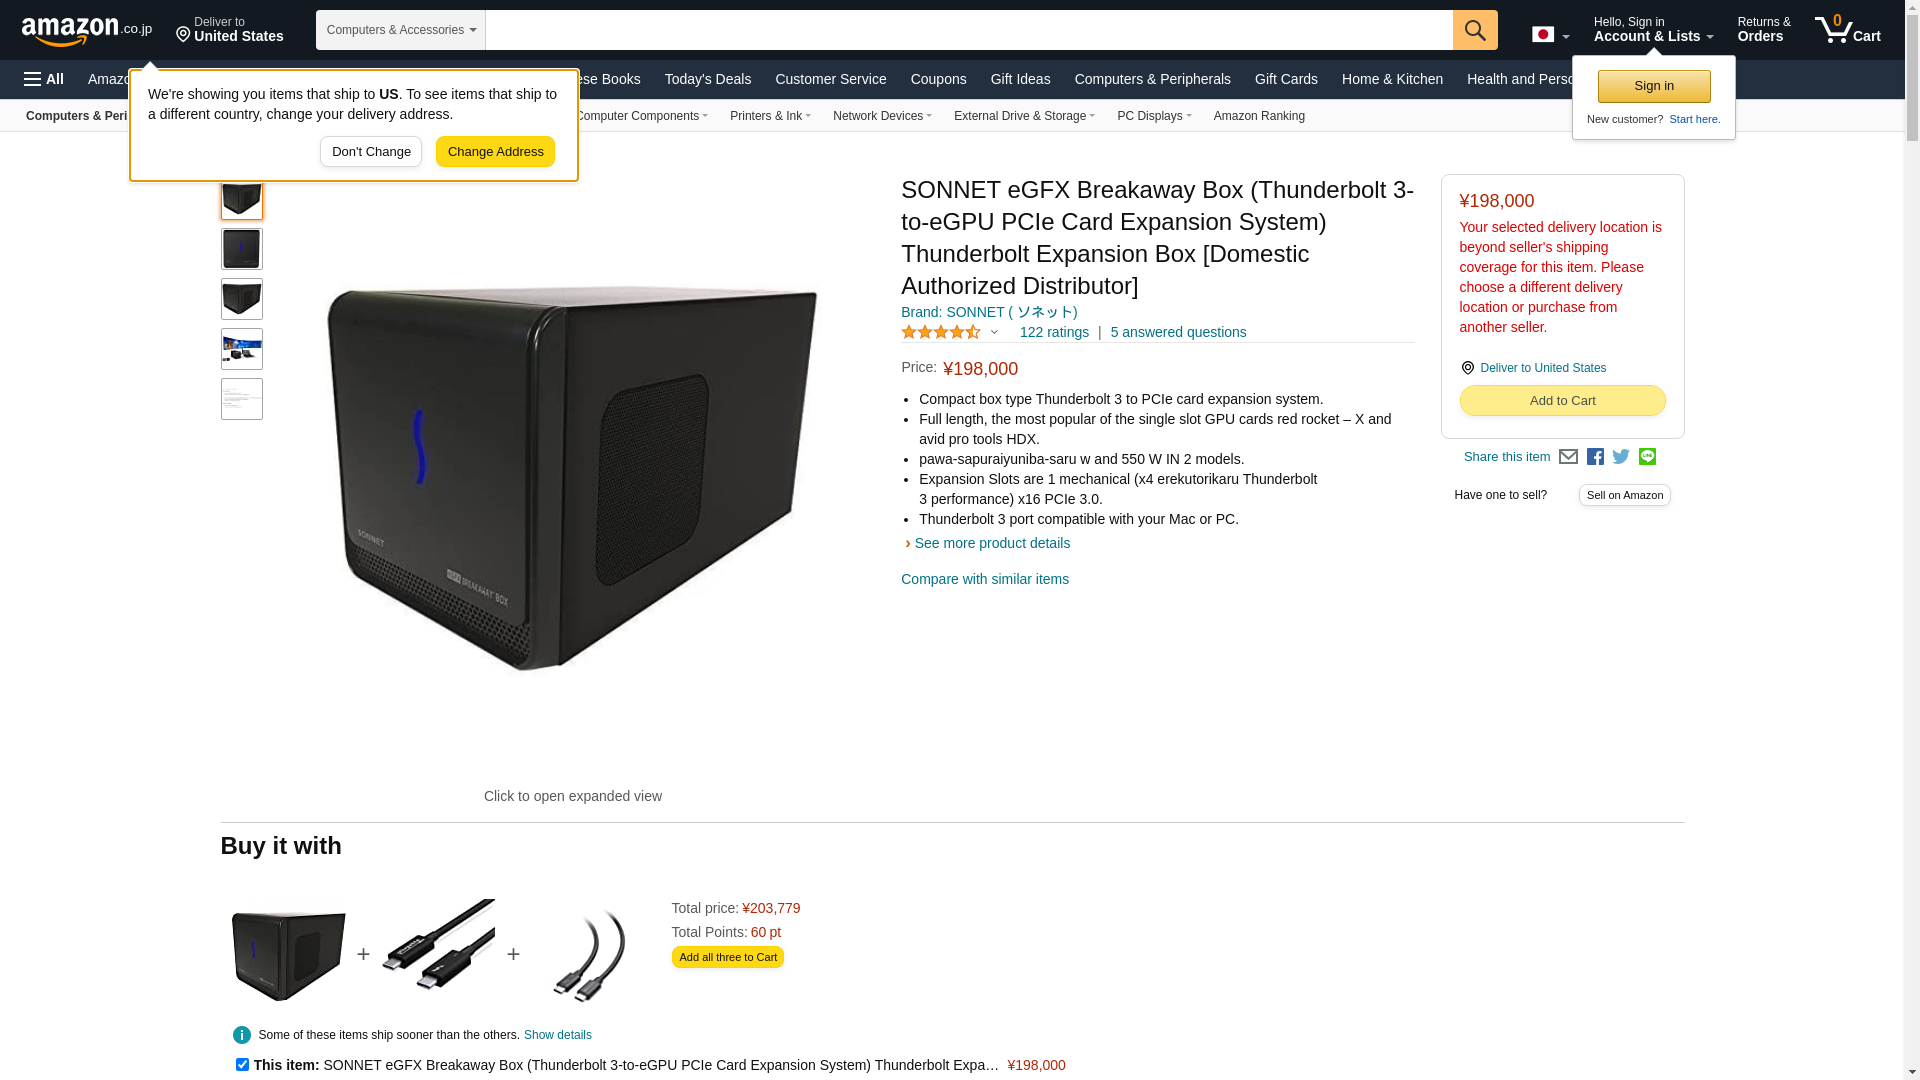Focus the Amazon search input field
The width and height of the screenshot is (1920, 1080).
pyautogui.click(x=968, y=30)
